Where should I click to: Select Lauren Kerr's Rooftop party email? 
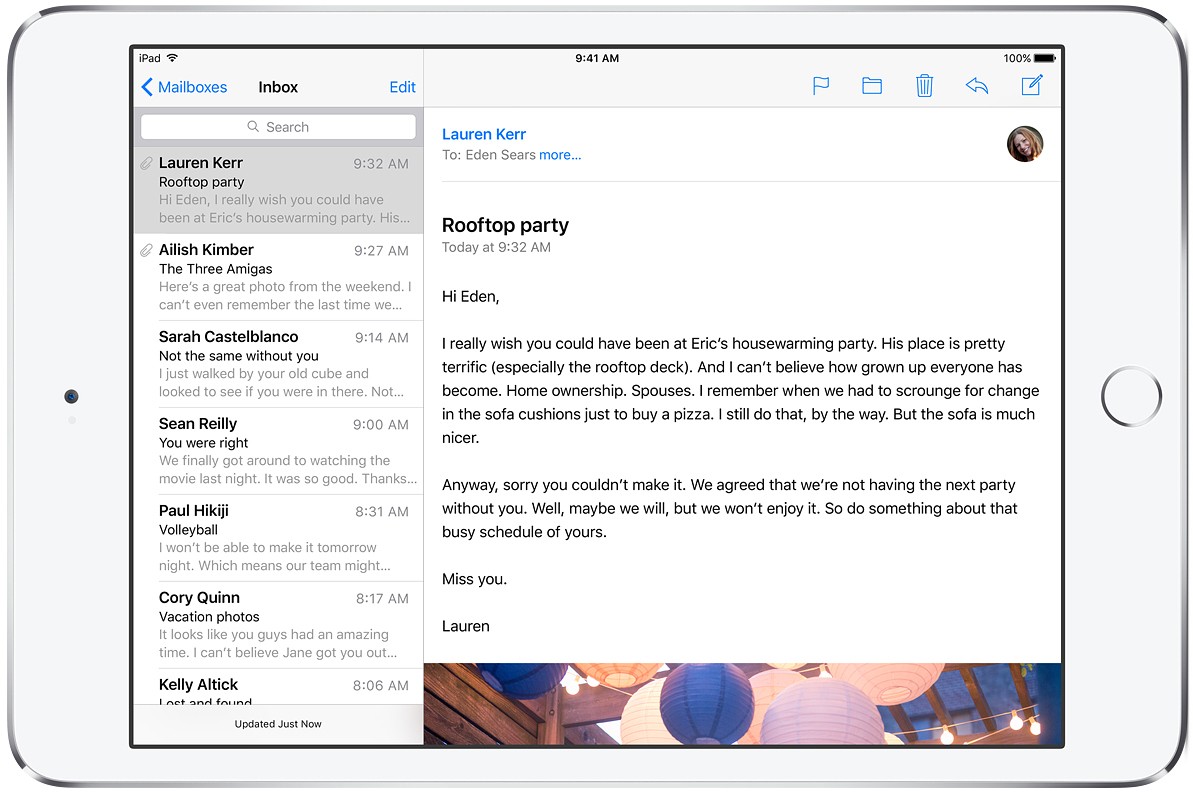click(278, 190)
